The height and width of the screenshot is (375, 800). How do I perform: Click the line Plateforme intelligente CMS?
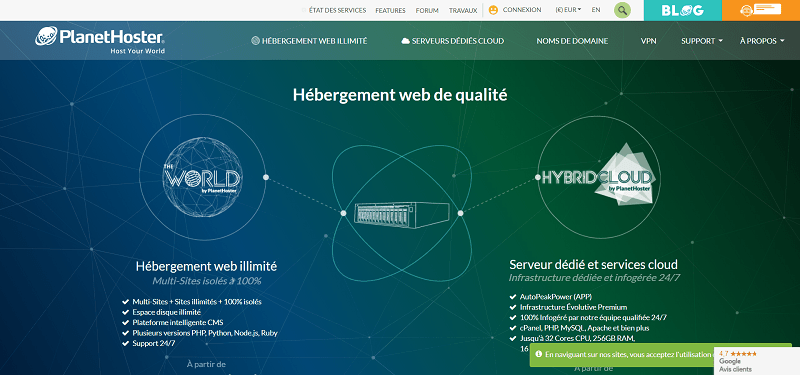pos(178,322)
